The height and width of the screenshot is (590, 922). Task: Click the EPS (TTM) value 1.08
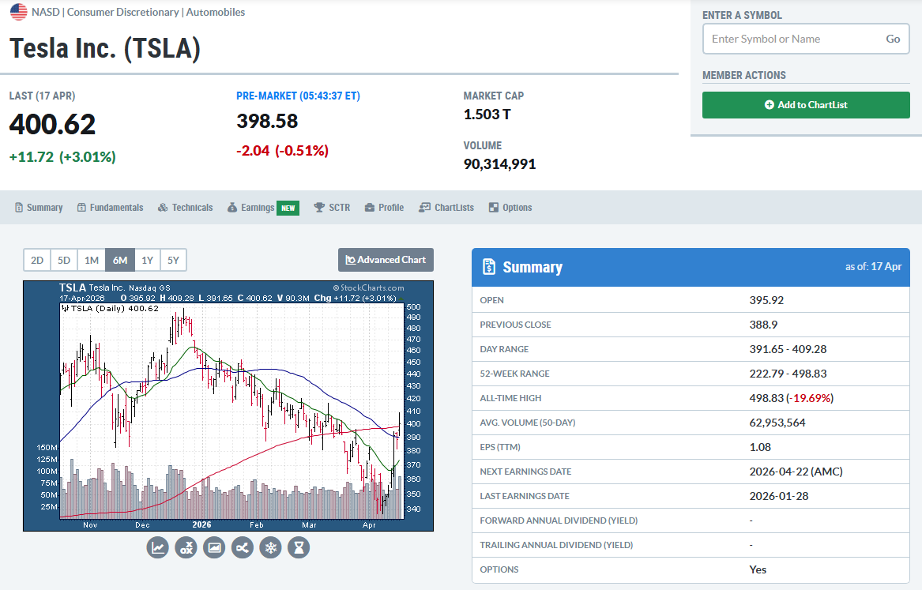coord(760,447)
